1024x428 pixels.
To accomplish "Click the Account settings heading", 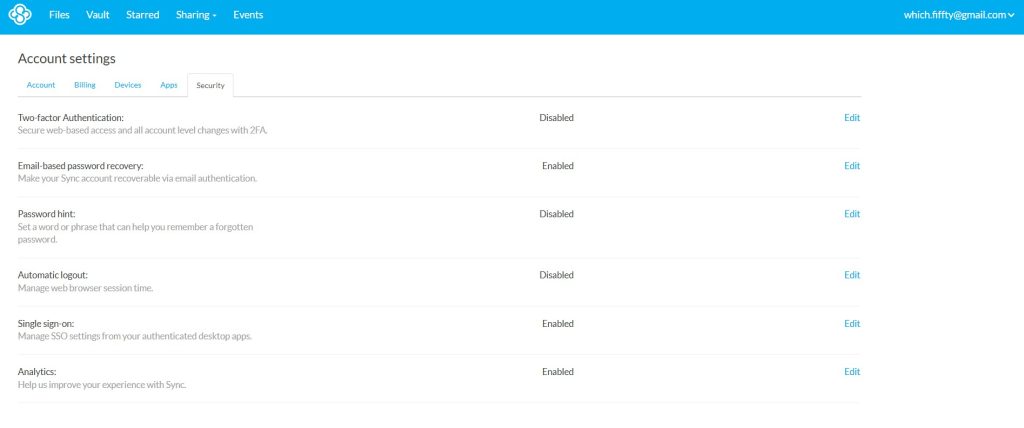I will point(67,58).
